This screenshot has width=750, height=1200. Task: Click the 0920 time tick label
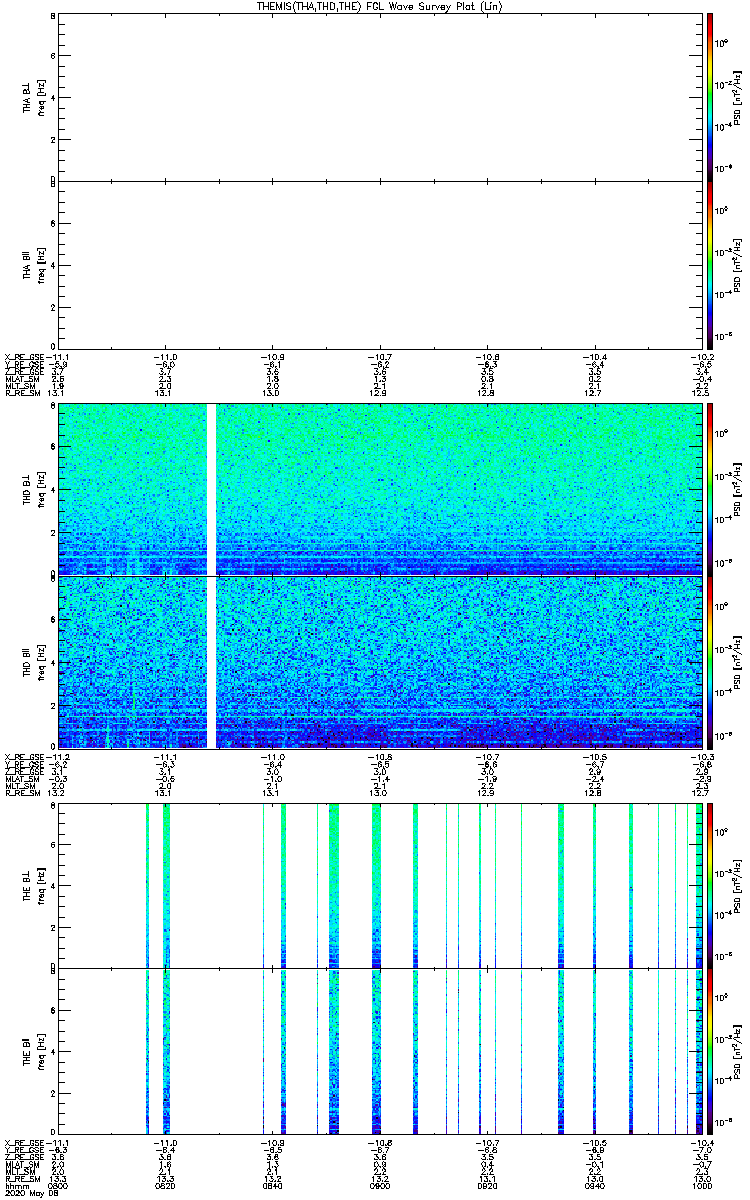click(x=487, y=1184)
